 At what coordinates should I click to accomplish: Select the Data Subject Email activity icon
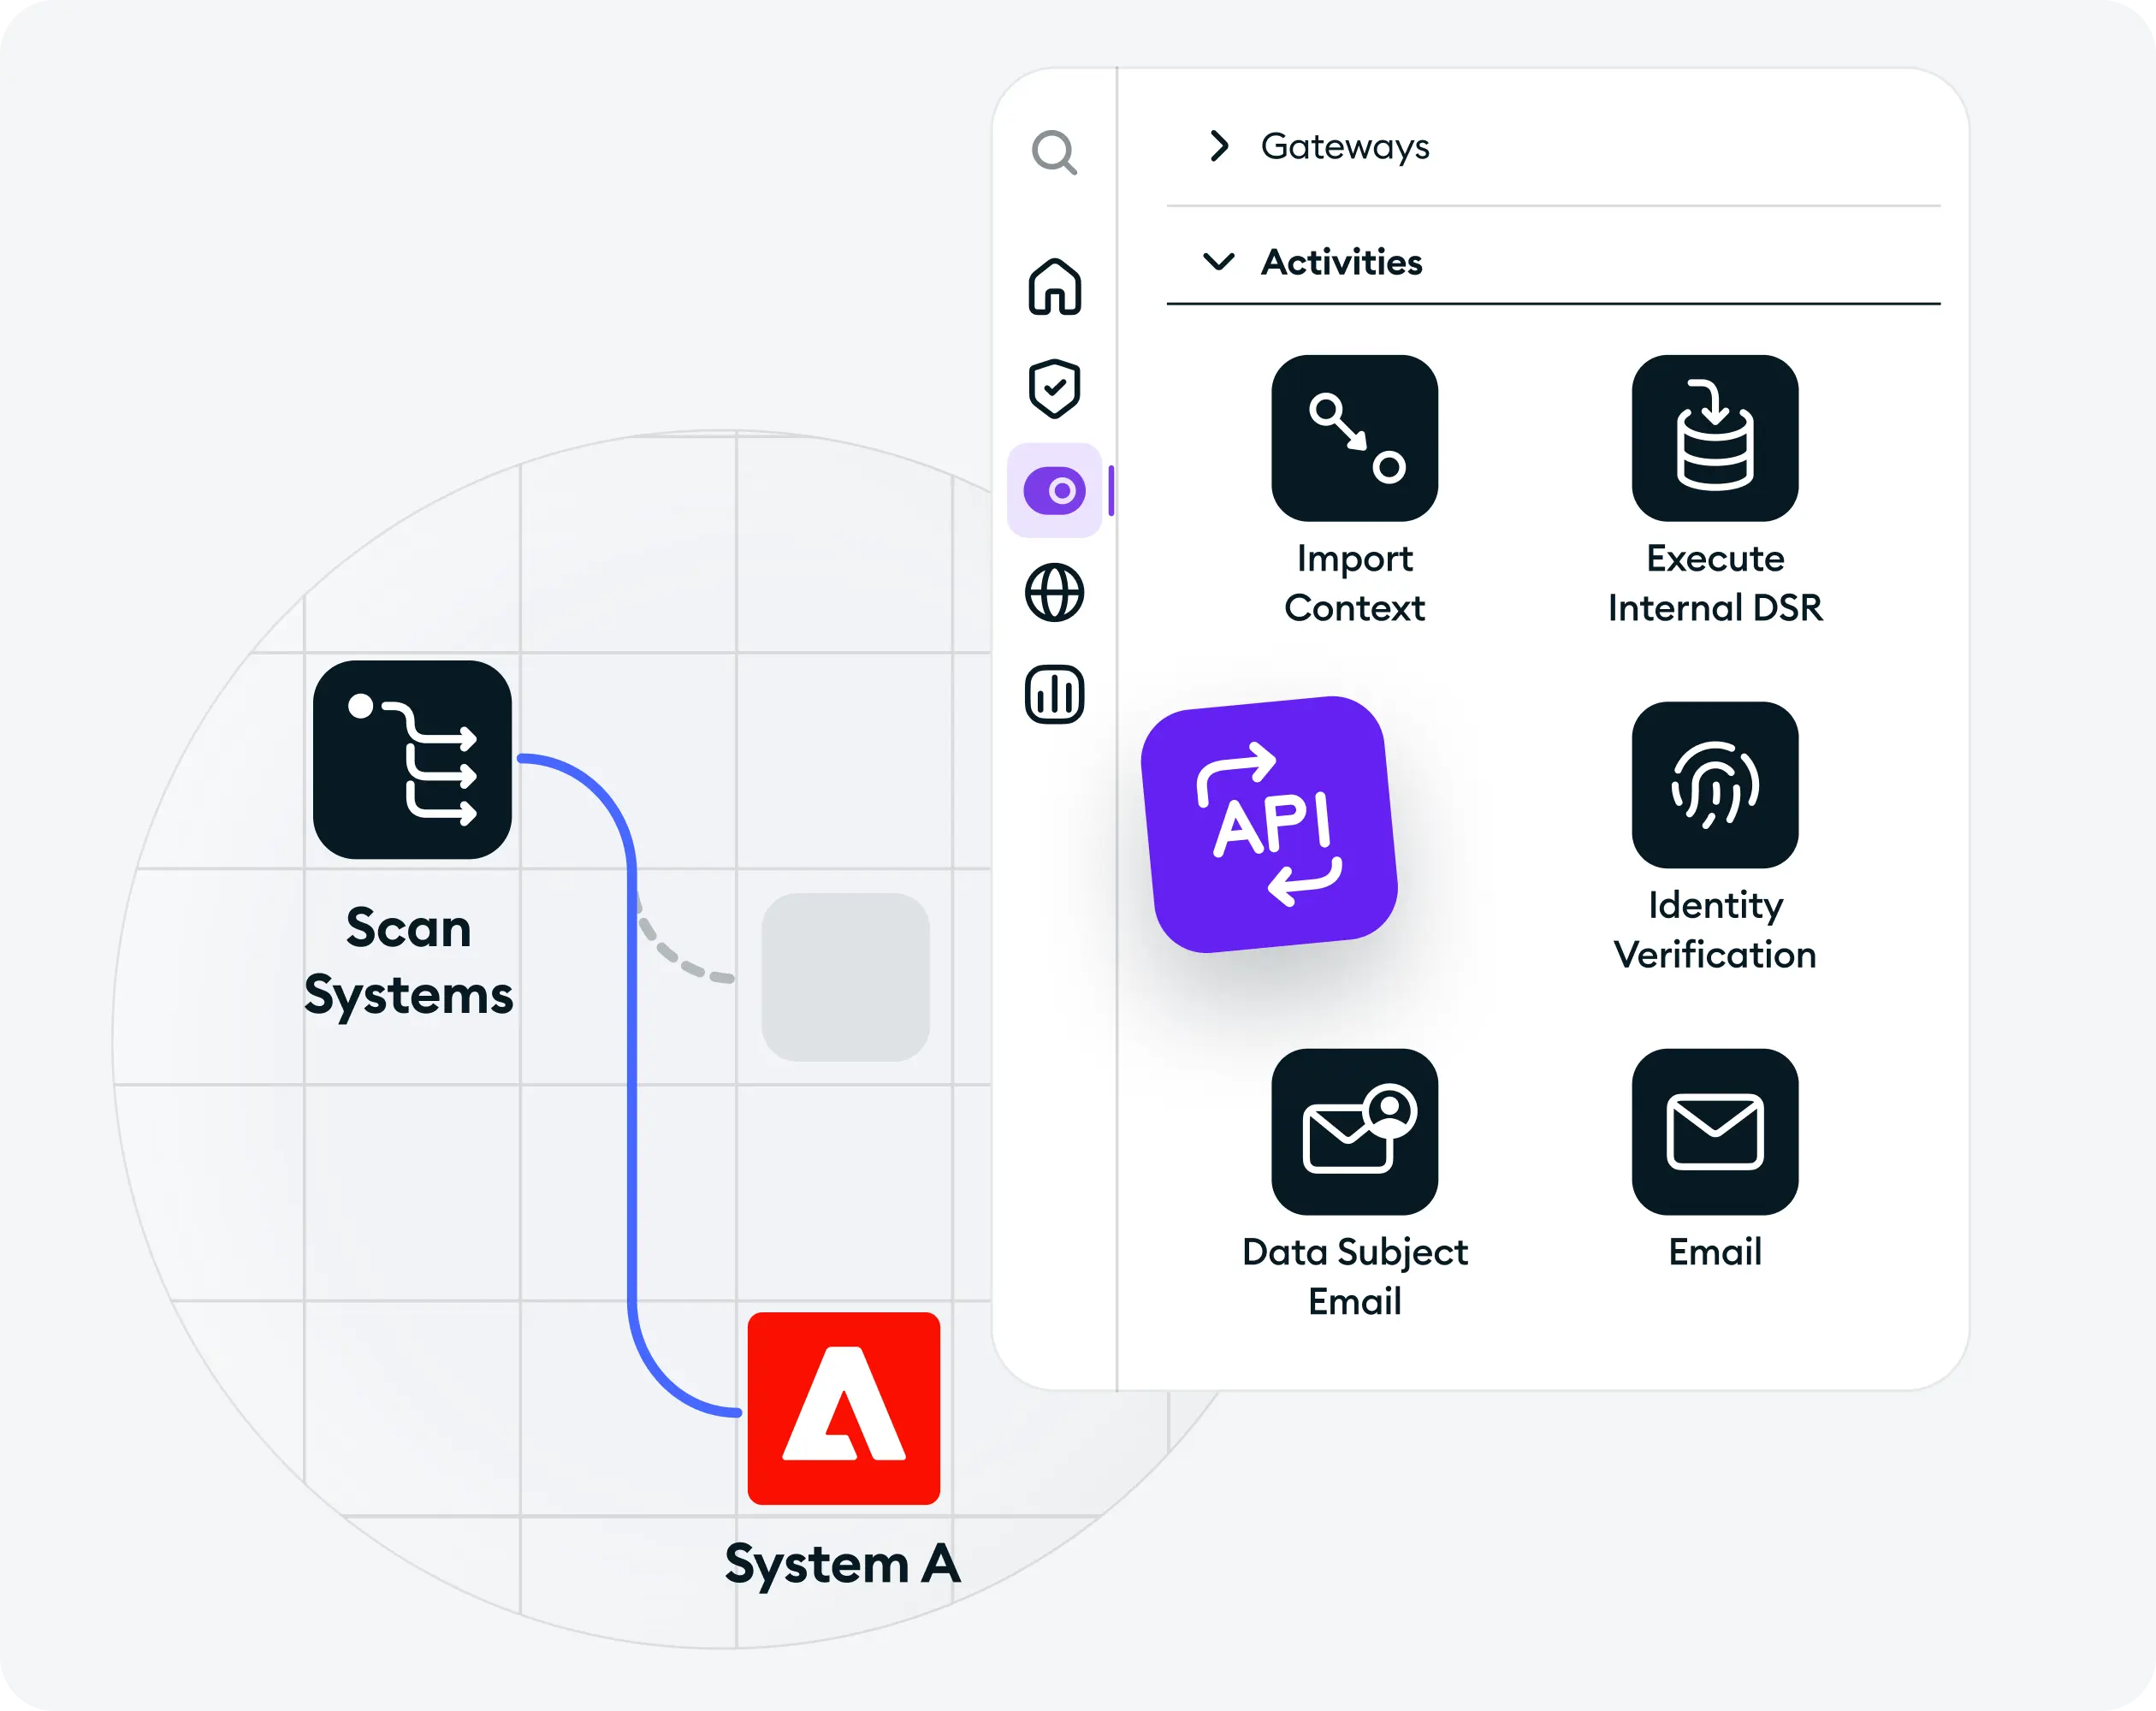(1354, 1132)
